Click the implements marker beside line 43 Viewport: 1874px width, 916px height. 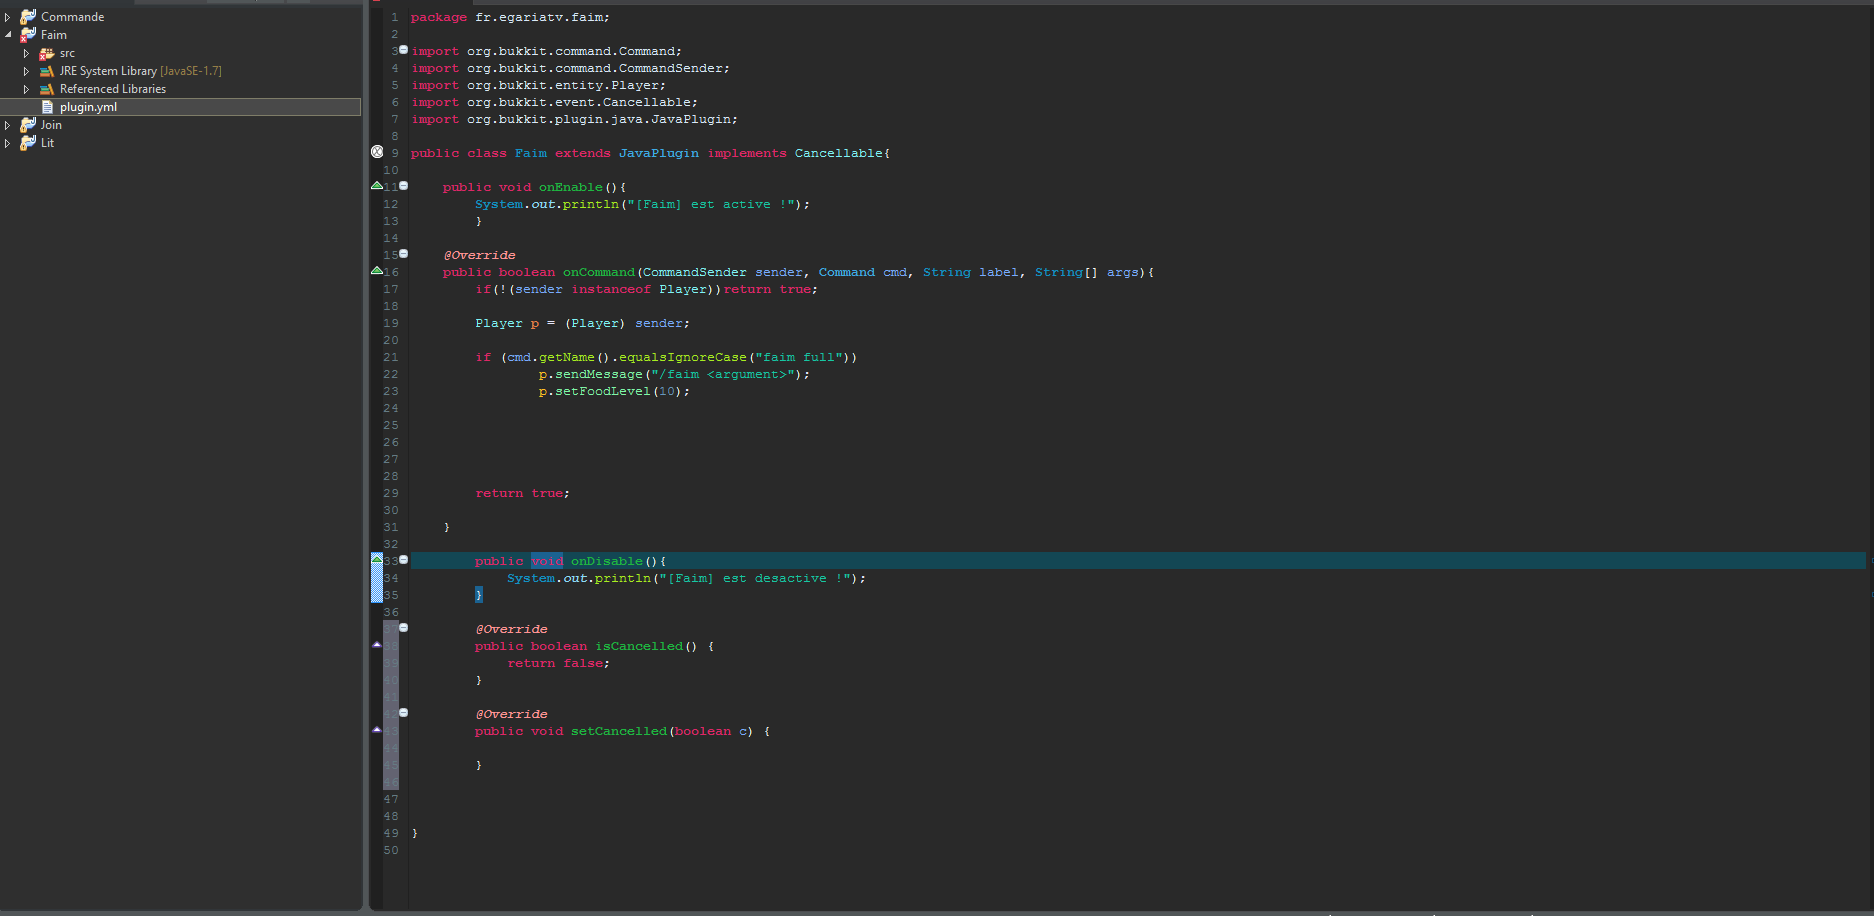point(377,730)
